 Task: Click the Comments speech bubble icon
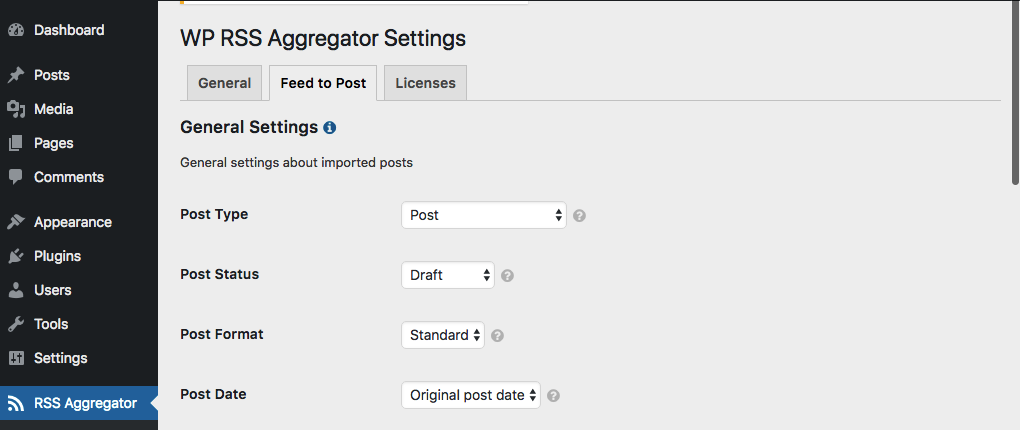click(x=16, y=177)
